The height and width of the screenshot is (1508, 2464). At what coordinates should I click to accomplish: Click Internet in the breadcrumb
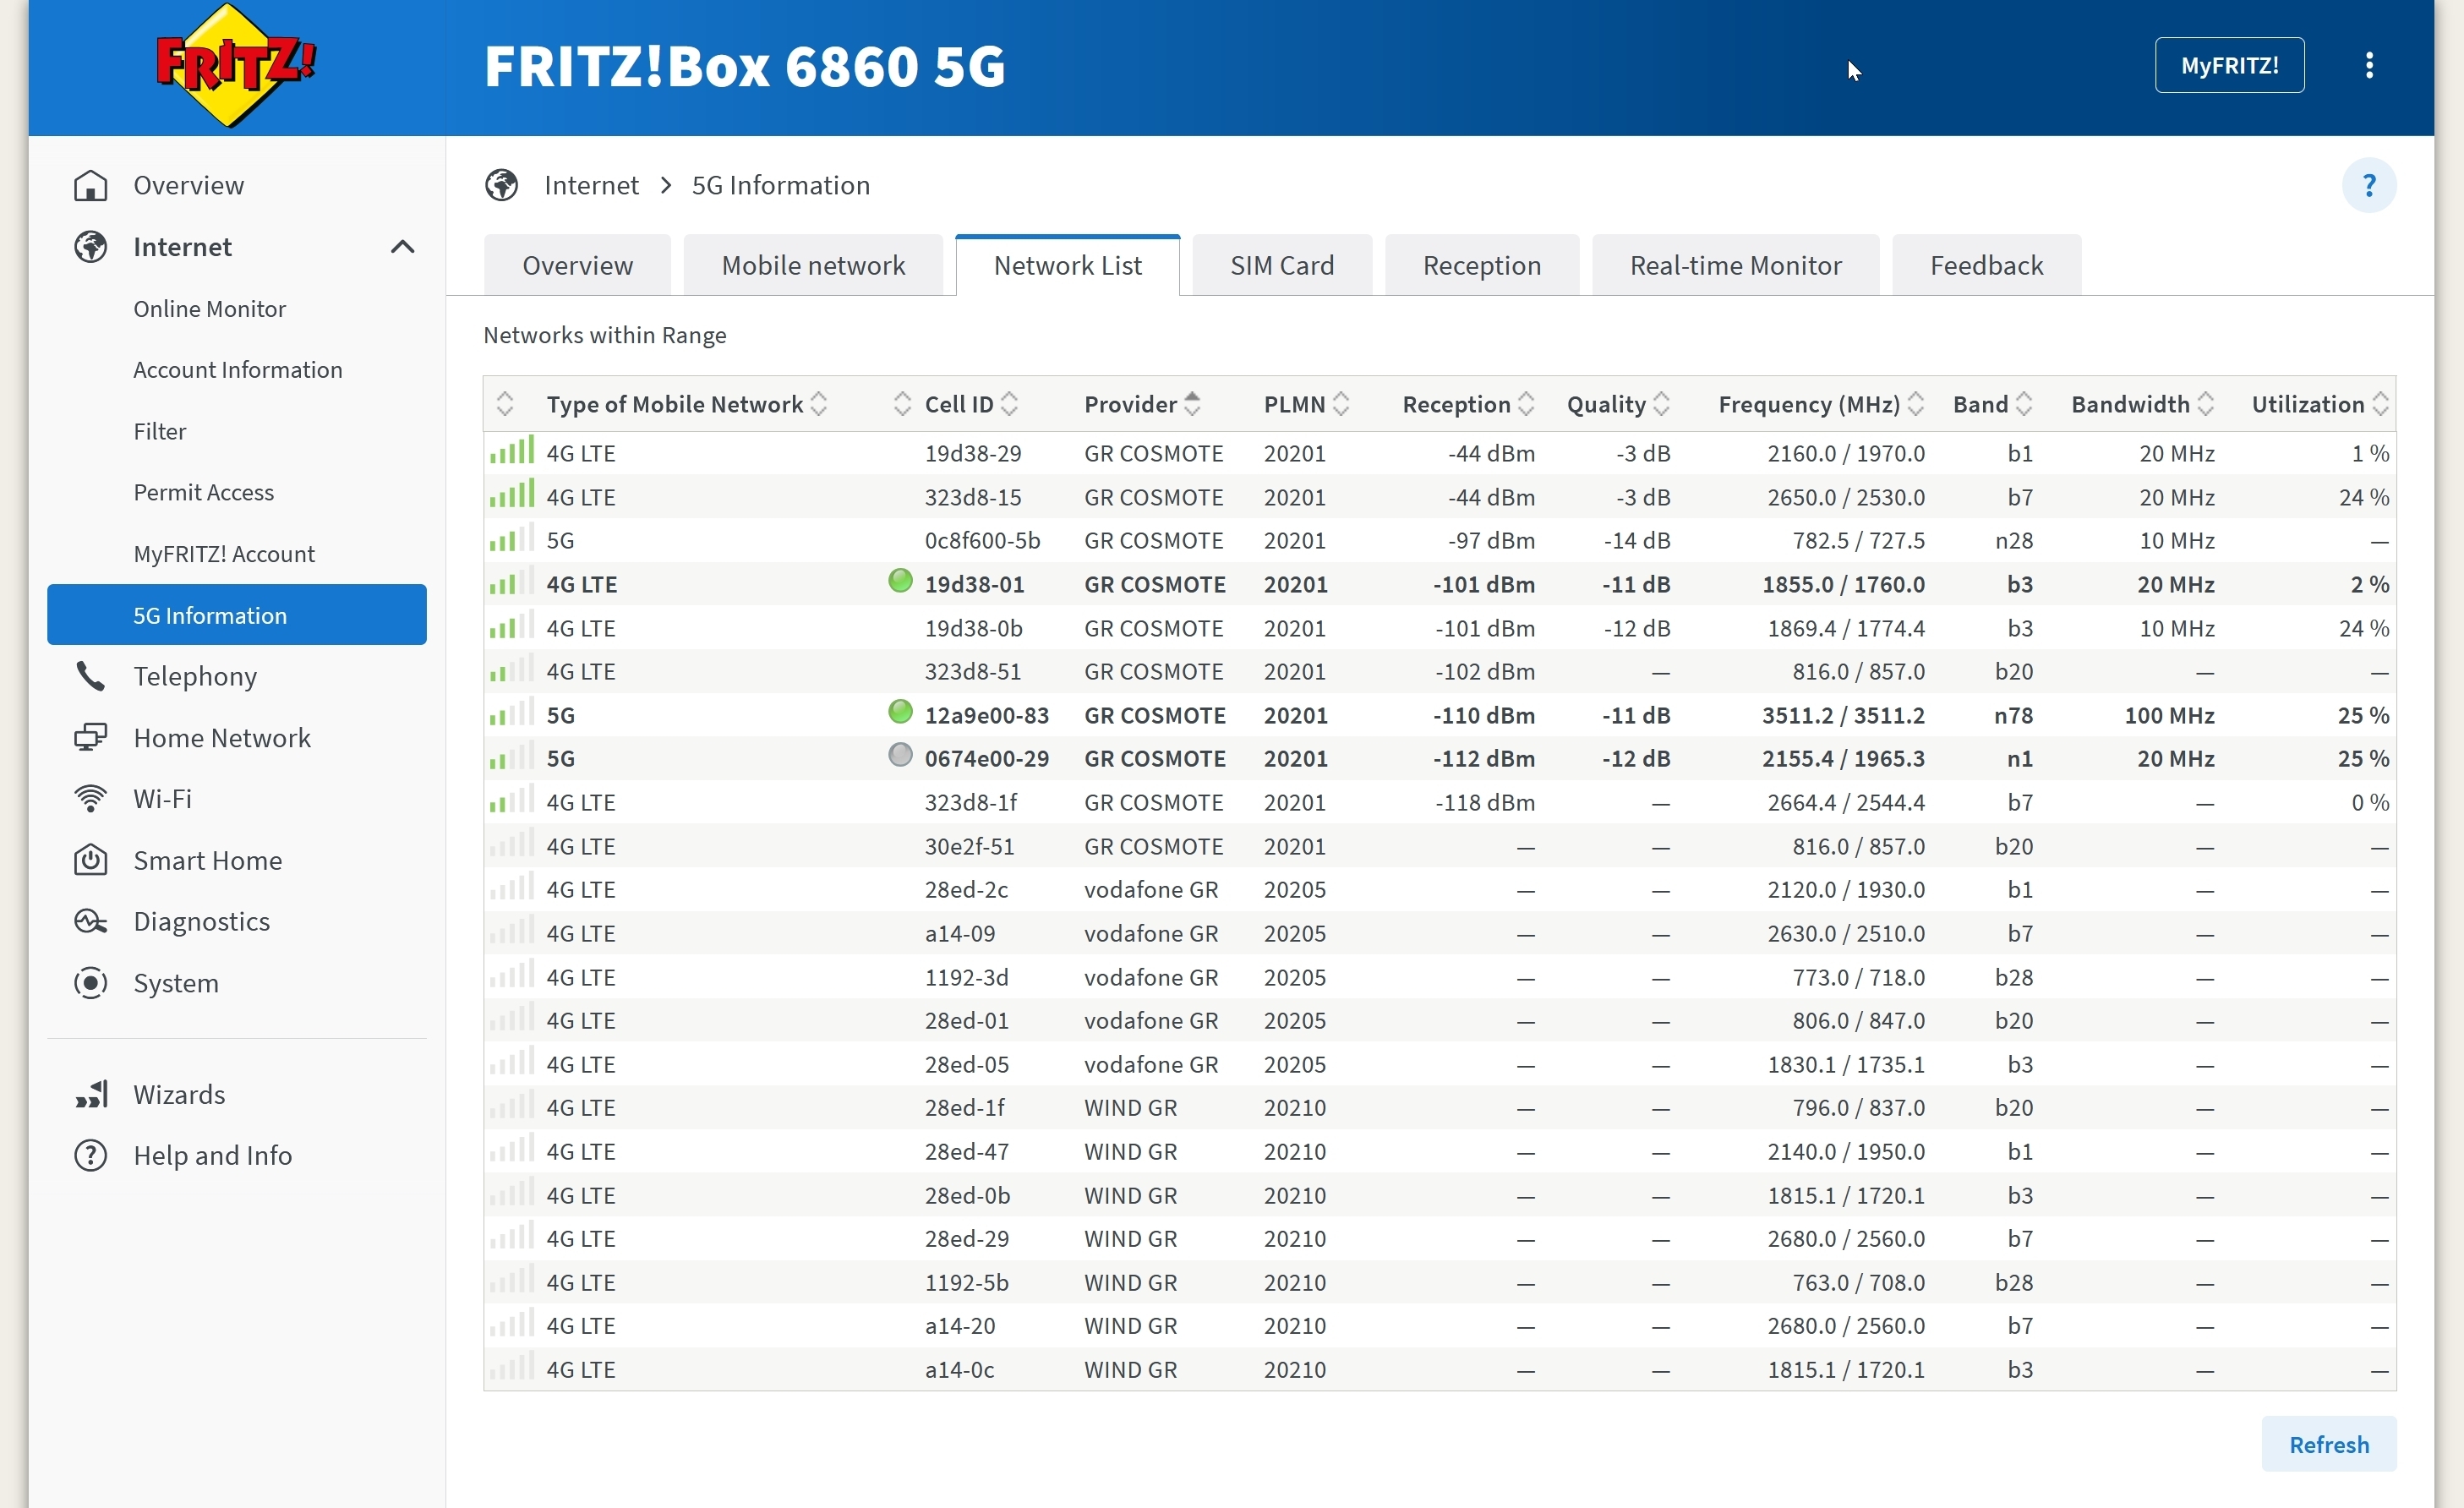pyautogui.click(x=591, y=185)
